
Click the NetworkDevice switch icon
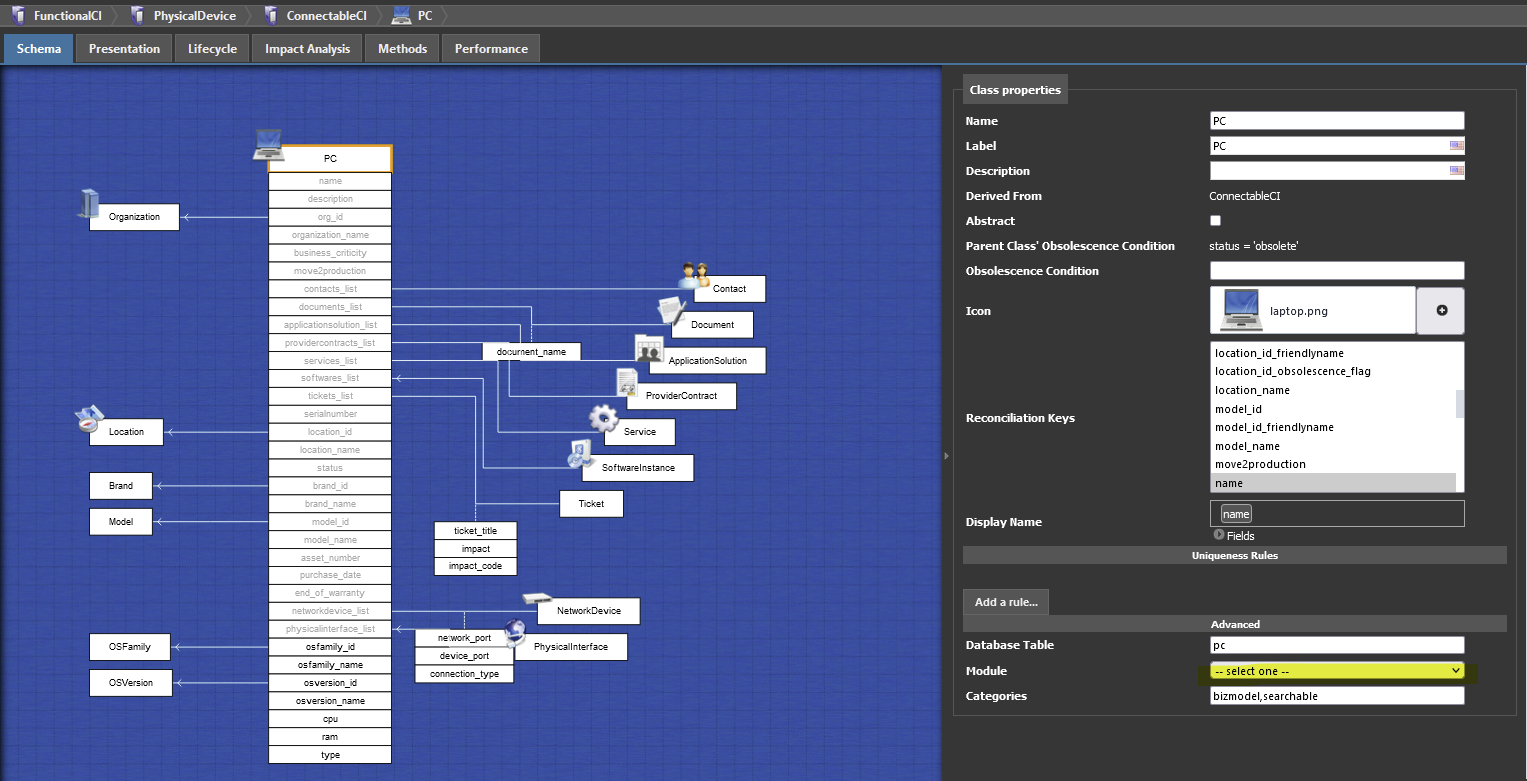click(x=537, y=598)
